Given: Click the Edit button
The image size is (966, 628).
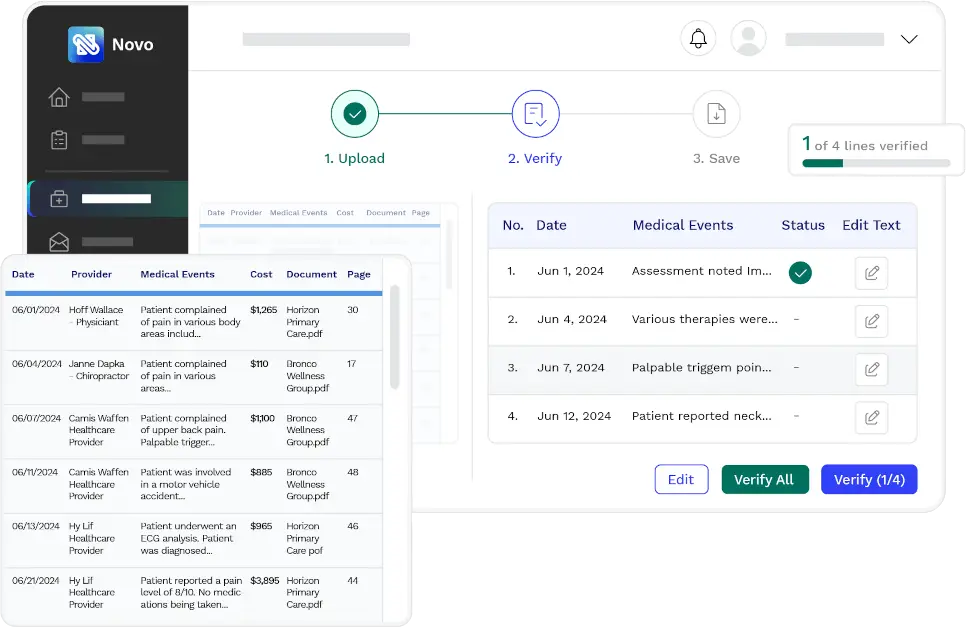Looking at the screenshot, I should [x=681, y=479].
